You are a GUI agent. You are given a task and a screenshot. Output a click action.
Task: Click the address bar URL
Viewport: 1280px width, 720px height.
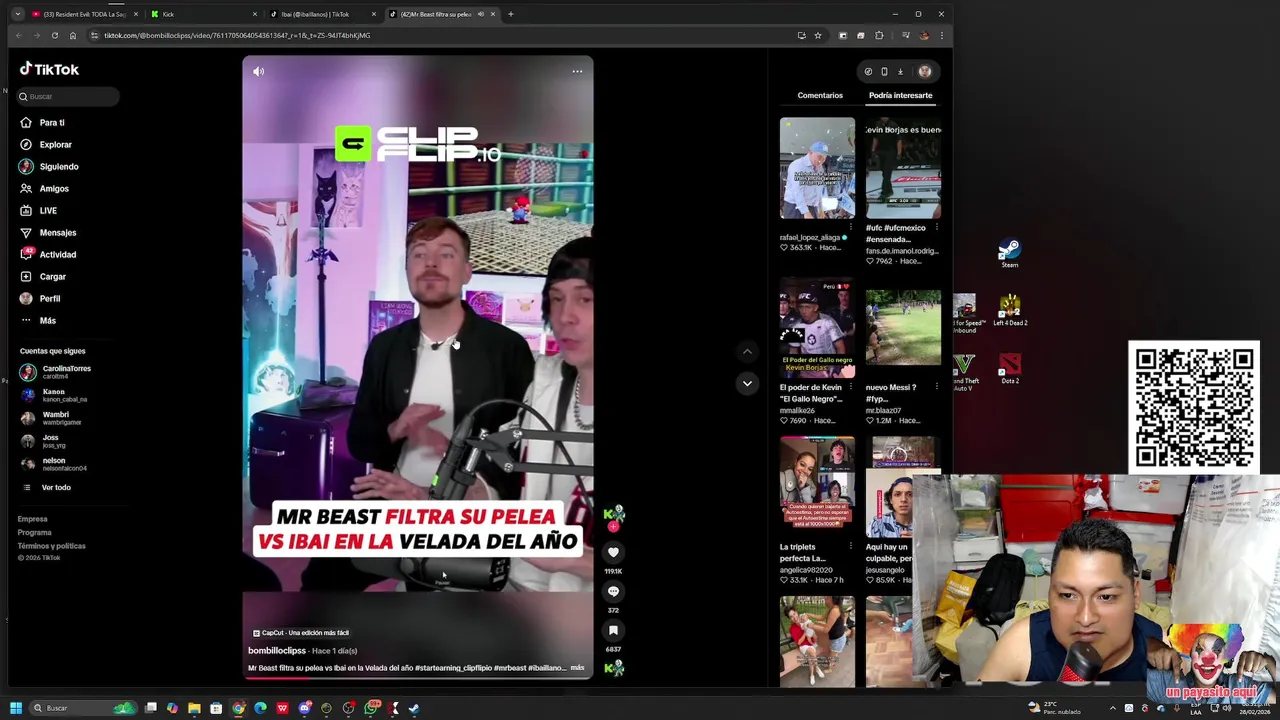pyautogui.click(x=237, y=35)
